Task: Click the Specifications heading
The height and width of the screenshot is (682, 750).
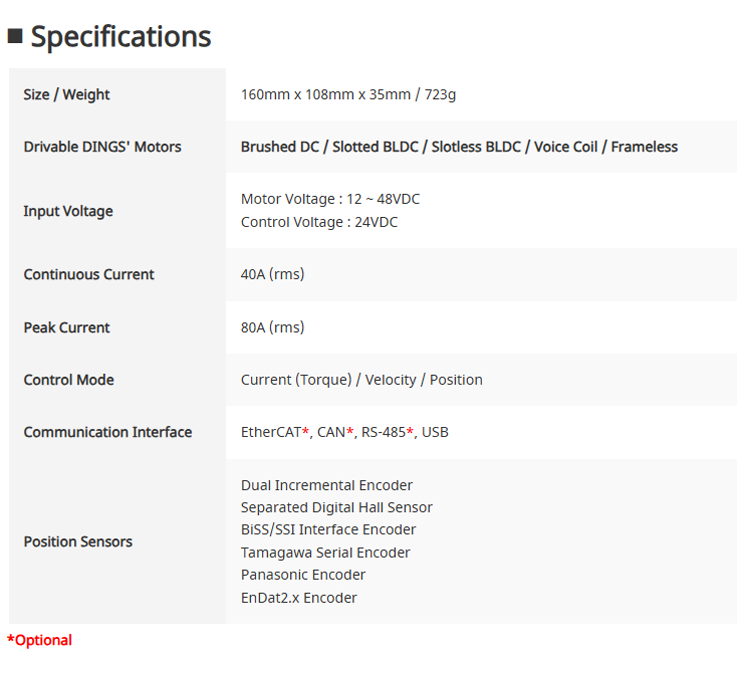Action: coord(120,36)
